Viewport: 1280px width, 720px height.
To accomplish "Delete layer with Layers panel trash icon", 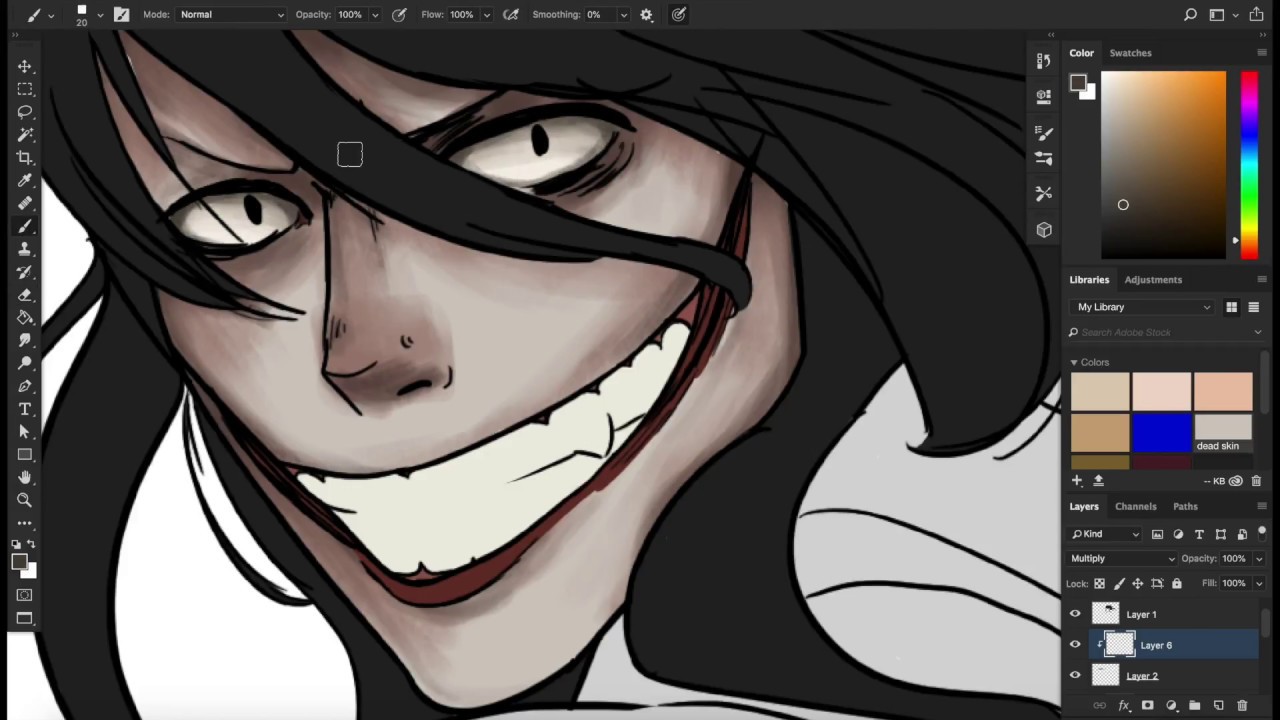I will coord(1243,705).
